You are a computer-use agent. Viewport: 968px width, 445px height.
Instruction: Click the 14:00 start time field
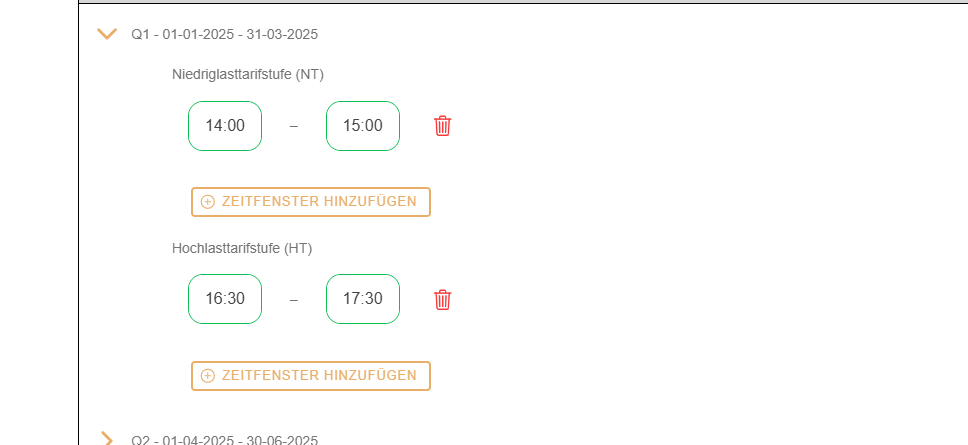coord(225,126)
